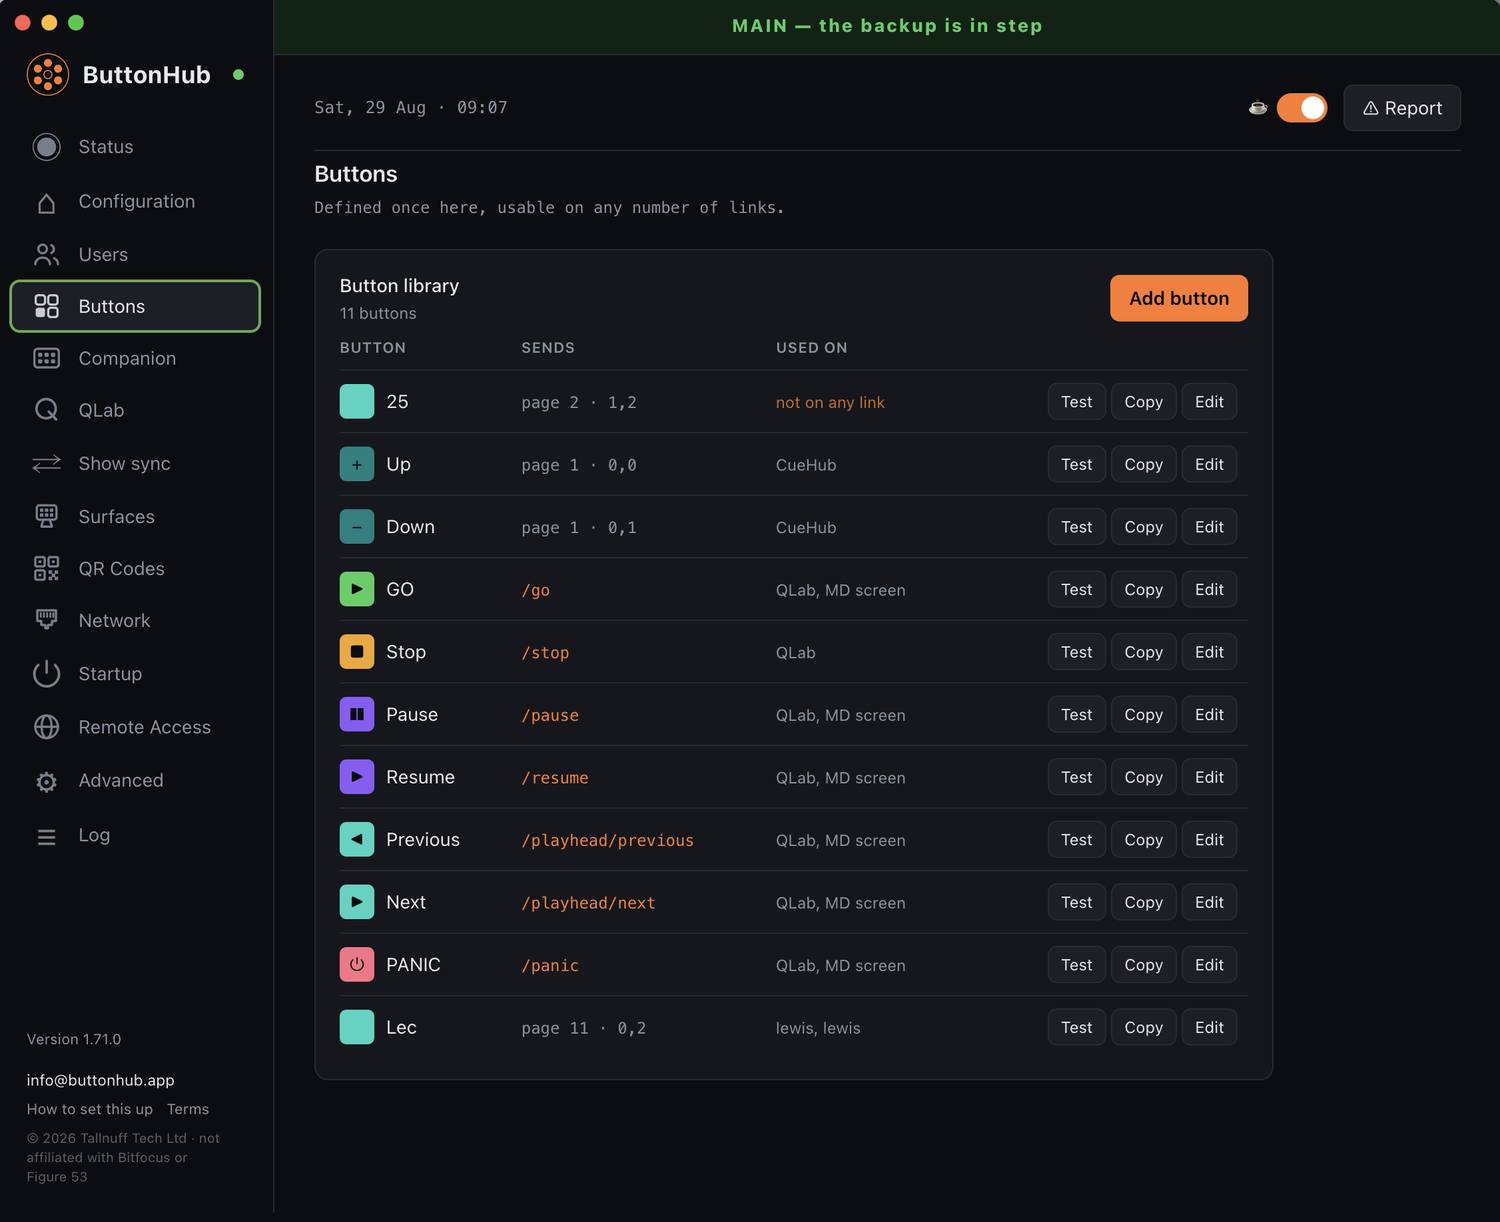Edit the Stop button

point(1209,652)
